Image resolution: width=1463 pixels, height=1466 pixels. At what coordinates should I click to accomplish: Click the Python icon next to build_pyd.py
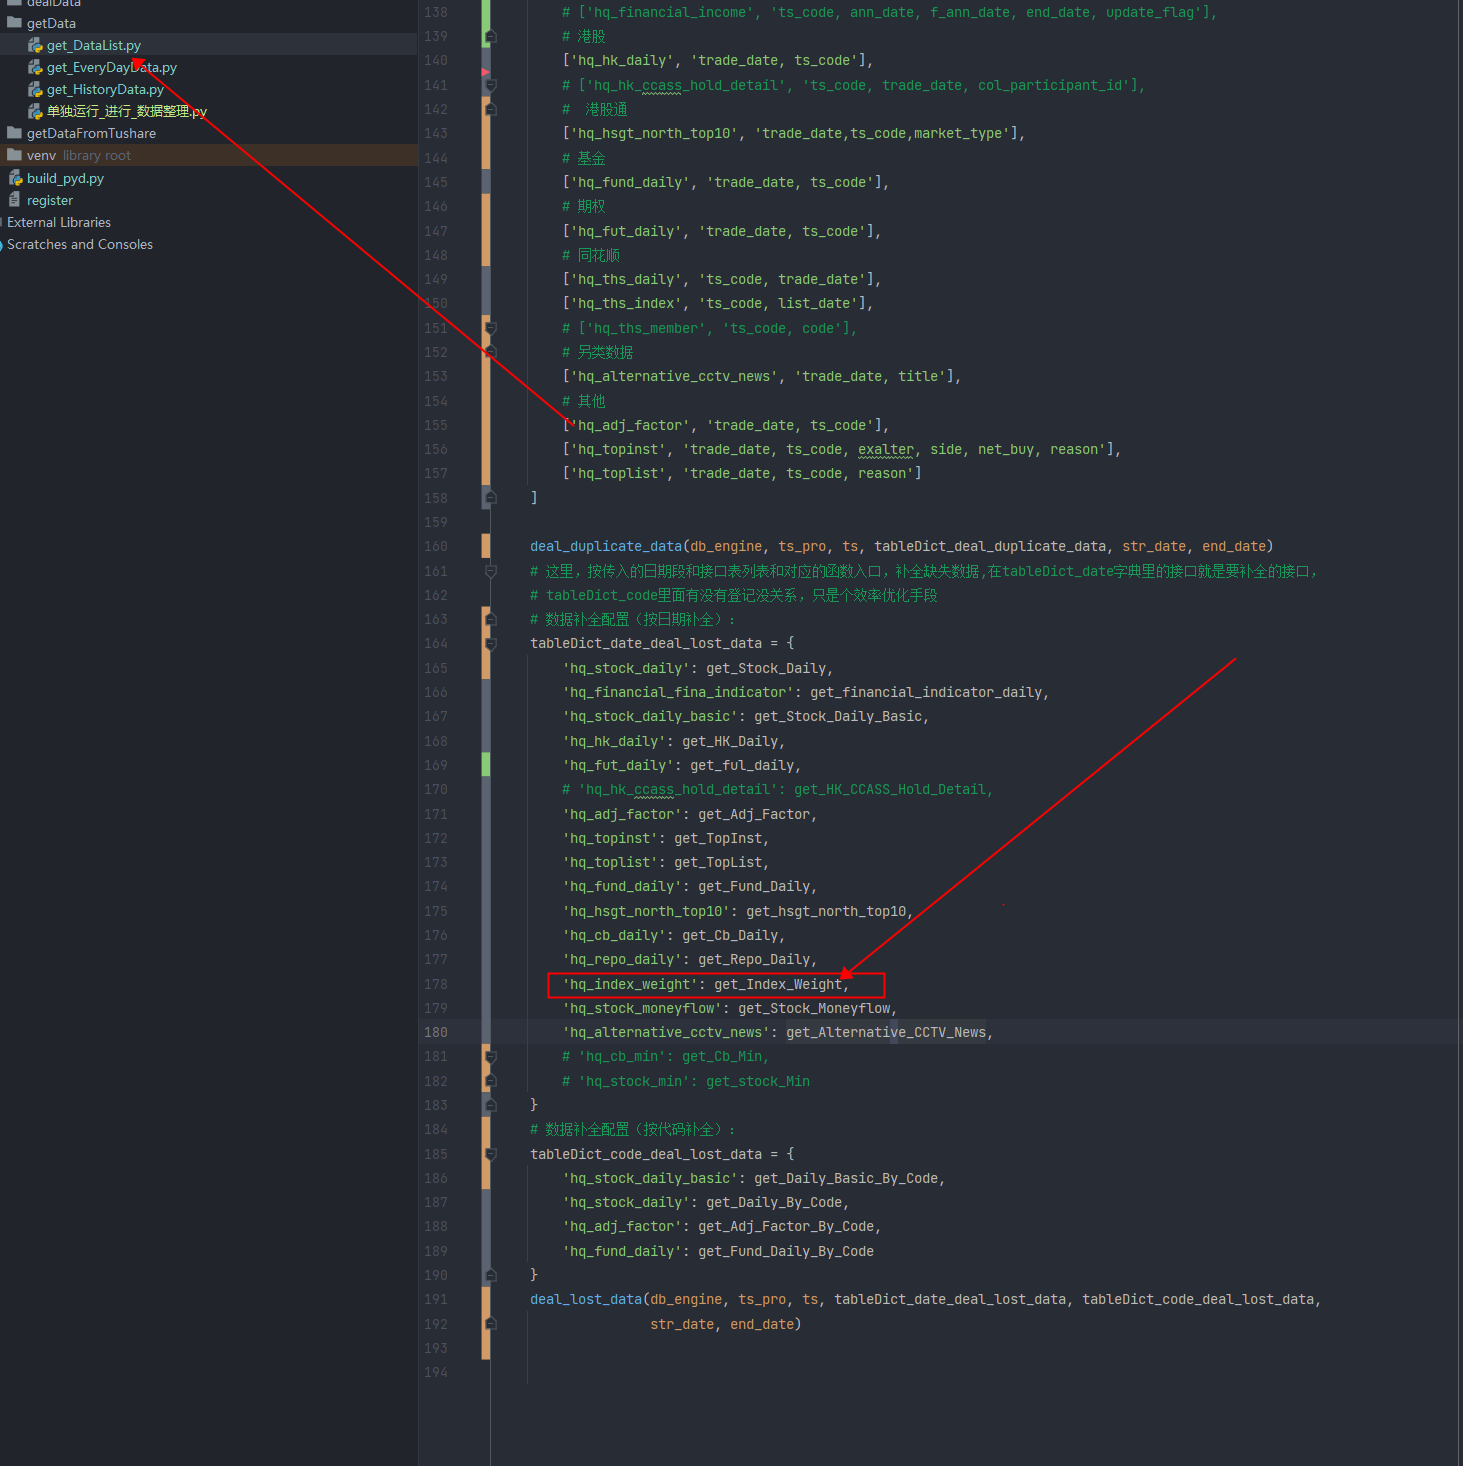(15, 178)
